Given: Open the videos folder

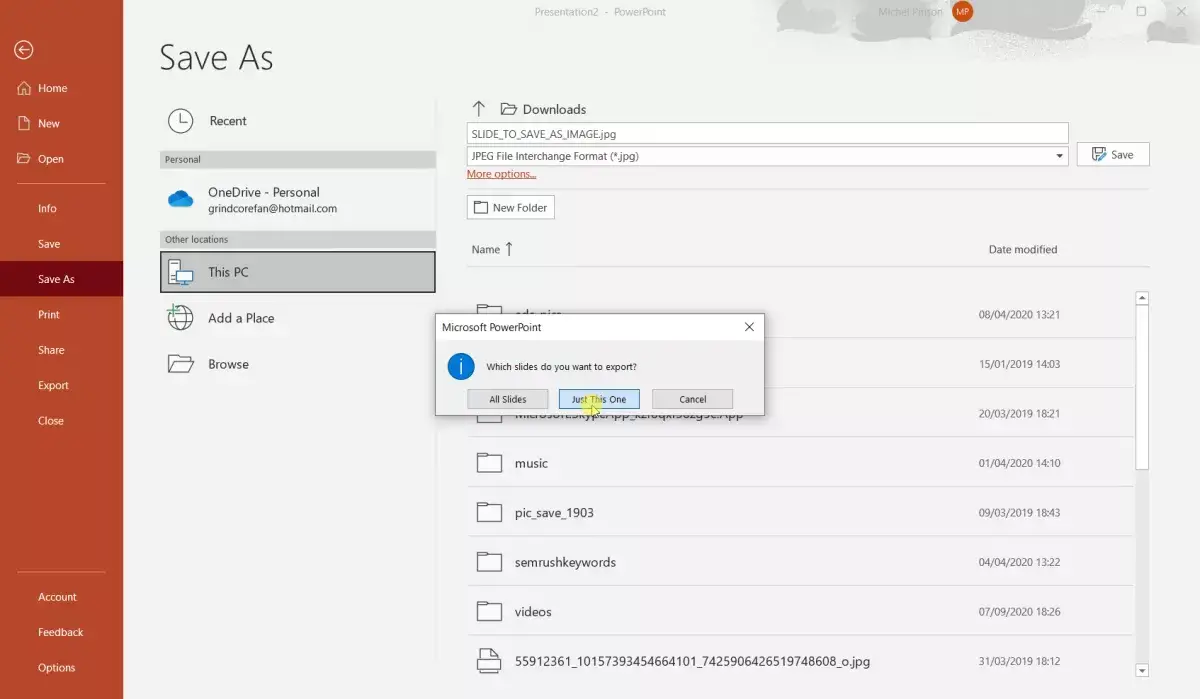Looking at the screenshot, I should pos(801,611).
